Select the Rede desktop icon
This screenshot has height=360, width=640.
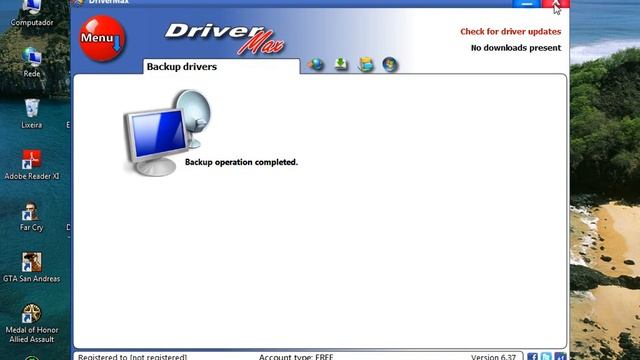pyautogui.click(x=32, y=62)
